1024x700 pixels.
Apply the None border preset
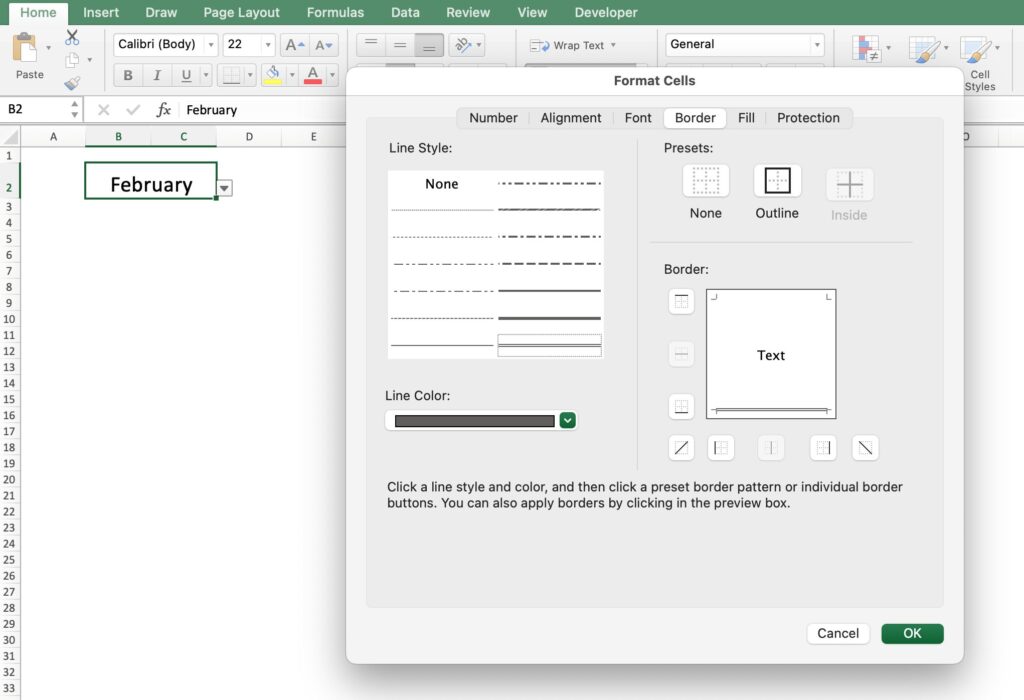click(705, 181)
